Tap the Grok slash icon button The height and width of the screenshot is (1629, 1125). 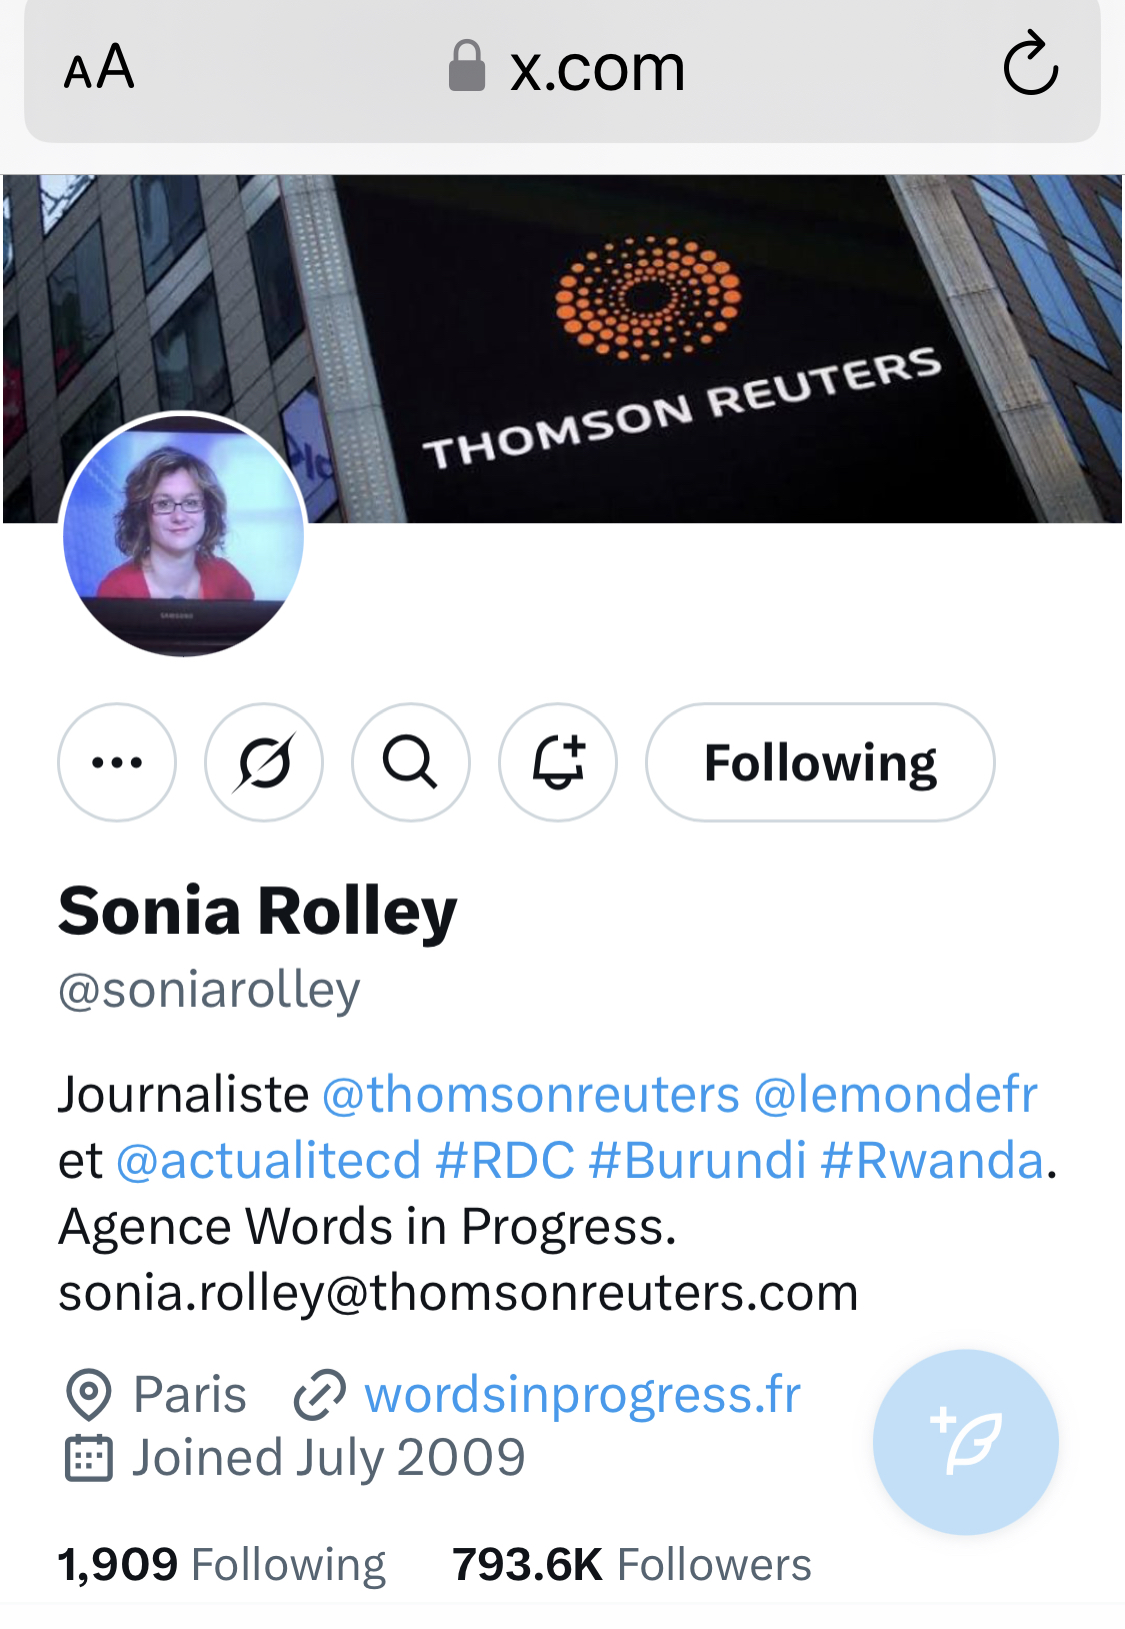point(264,763)
